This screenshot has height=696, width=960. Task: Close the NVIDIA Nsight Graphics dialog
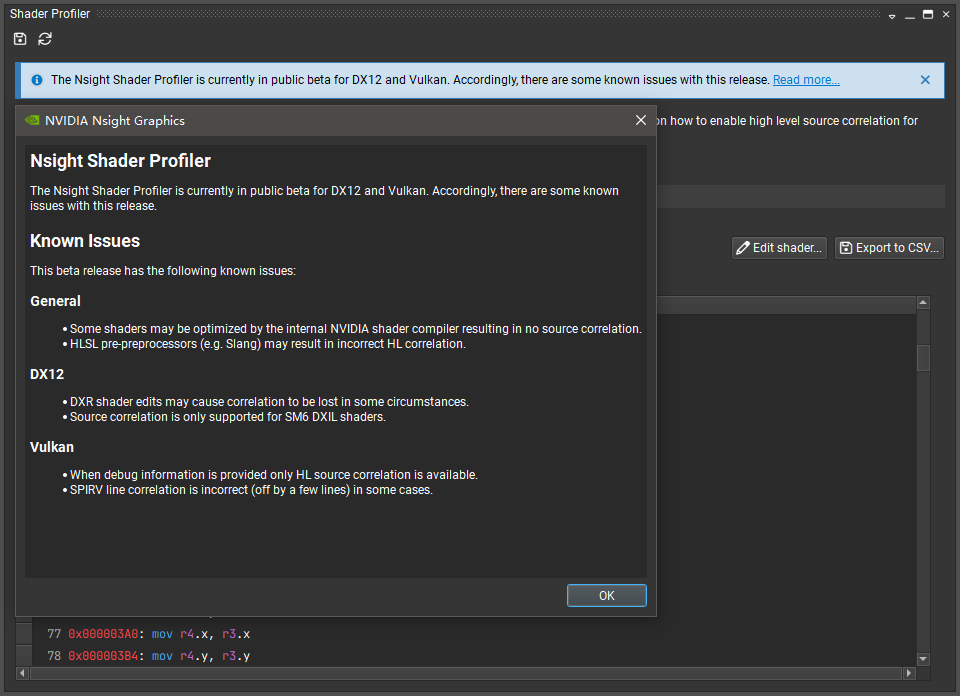tap(641, 120)
